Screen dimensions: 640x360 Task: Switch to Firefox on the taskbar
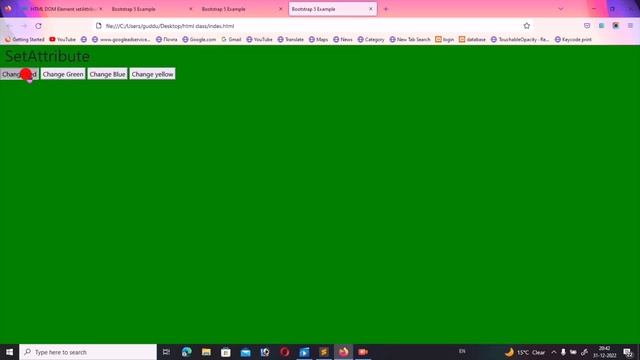pyautogui.click(x=343, y=352)
